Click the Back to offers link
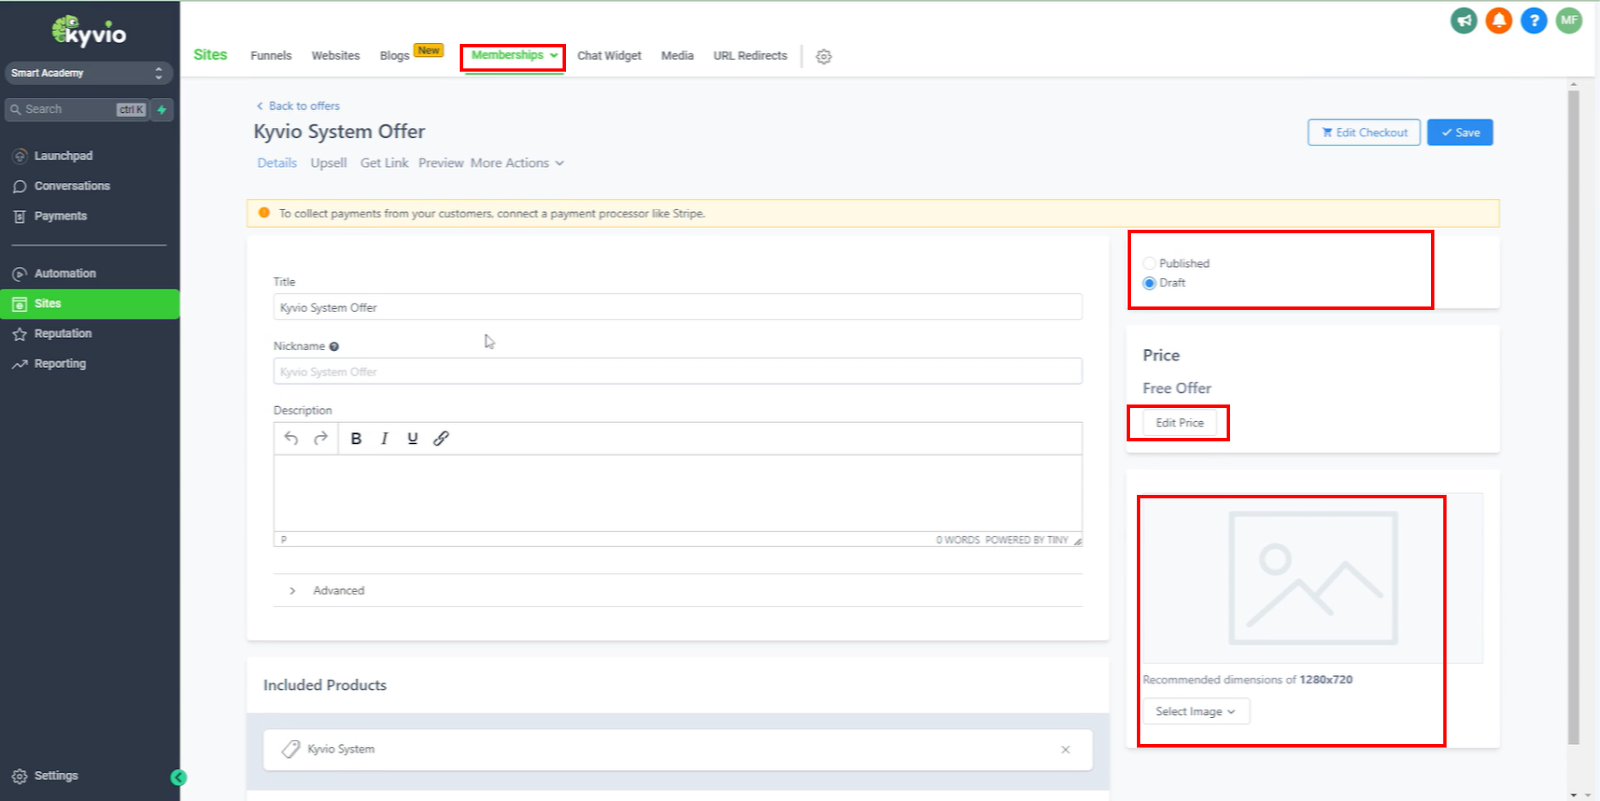 click(304, 106)
